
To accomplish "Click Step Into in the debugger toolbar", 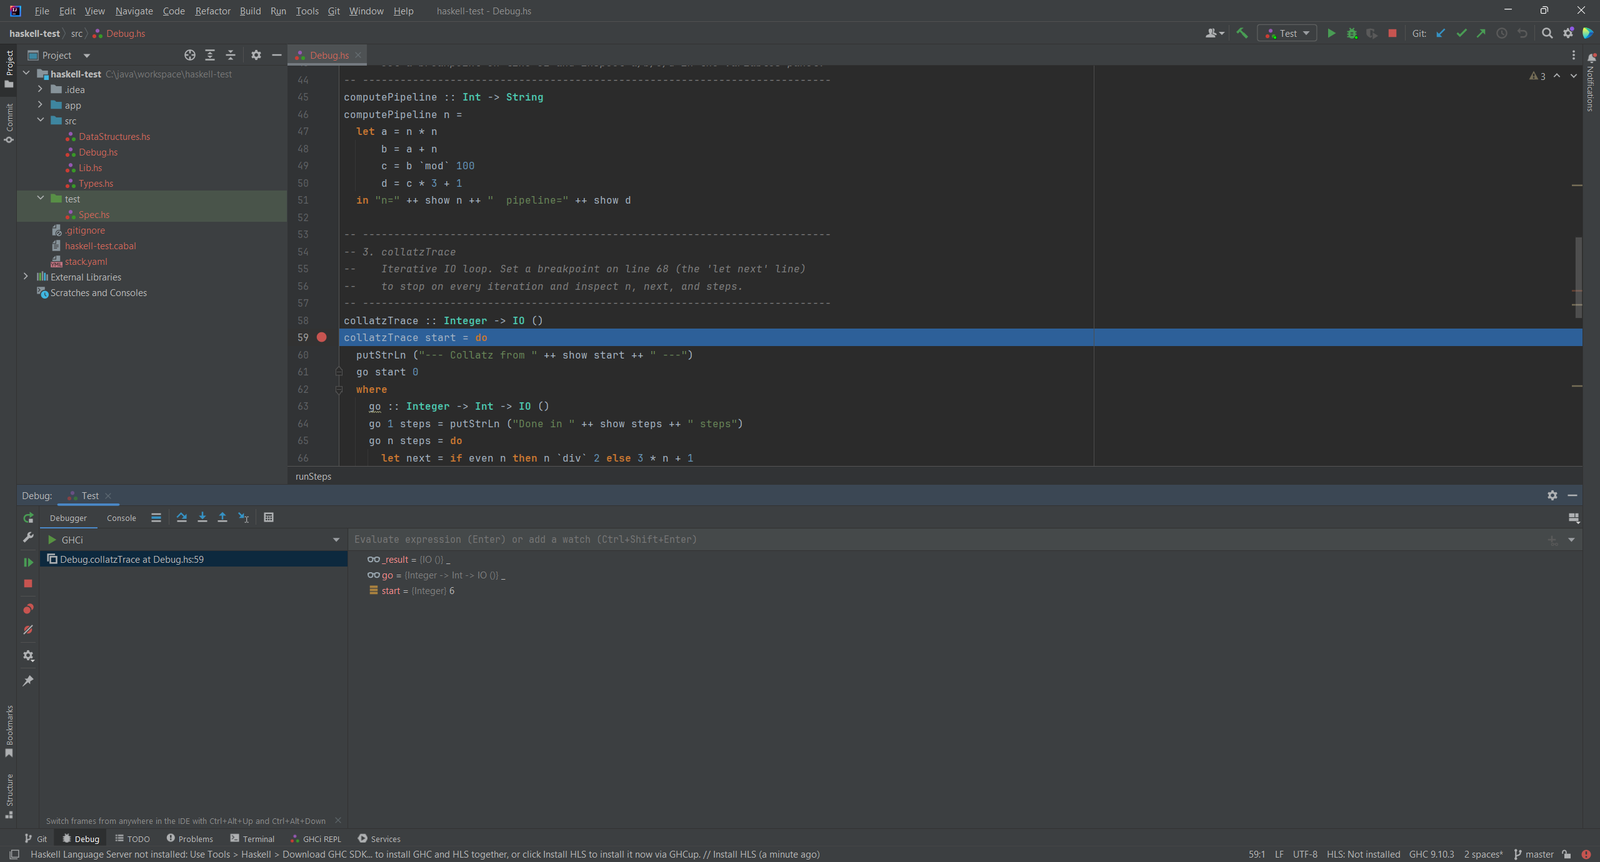I will point(202,517).
